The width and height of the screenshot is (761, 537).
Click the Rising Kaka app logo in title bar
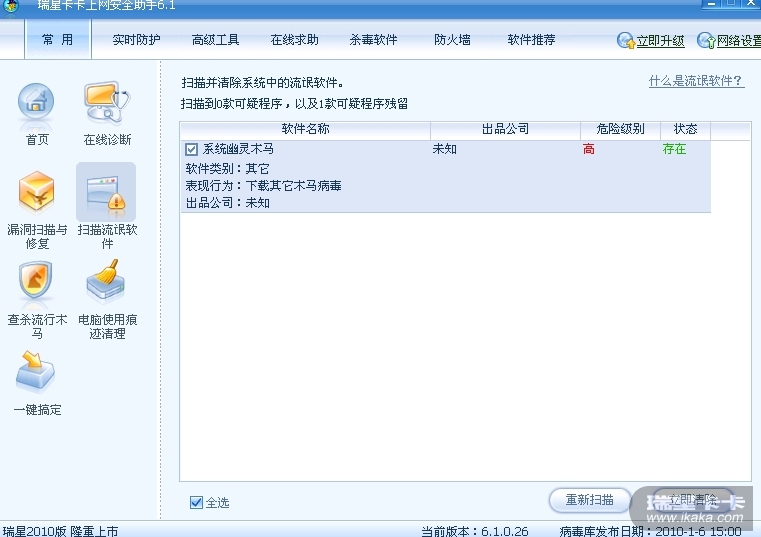tap(11, 5)
